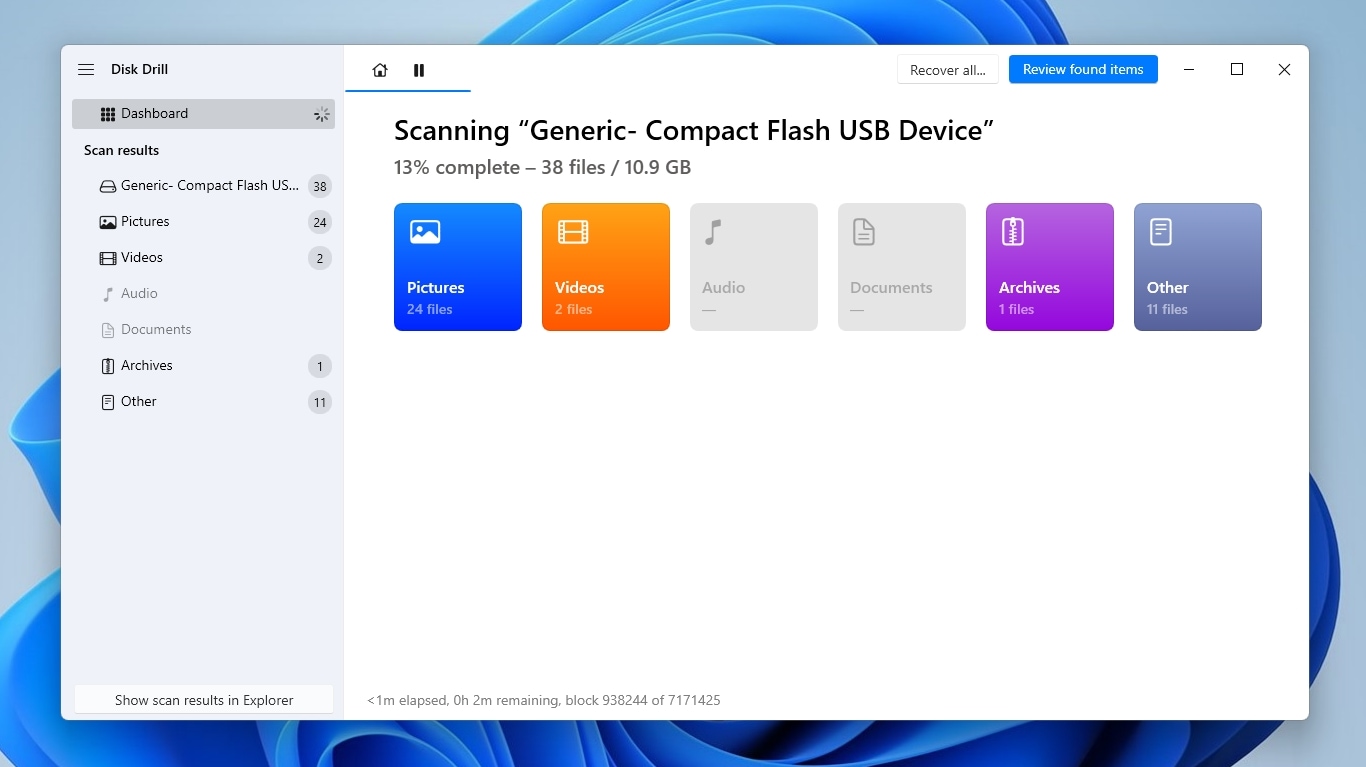
Task: Click the spinning scan indicator on Dashboard
Action: [321, 114]
